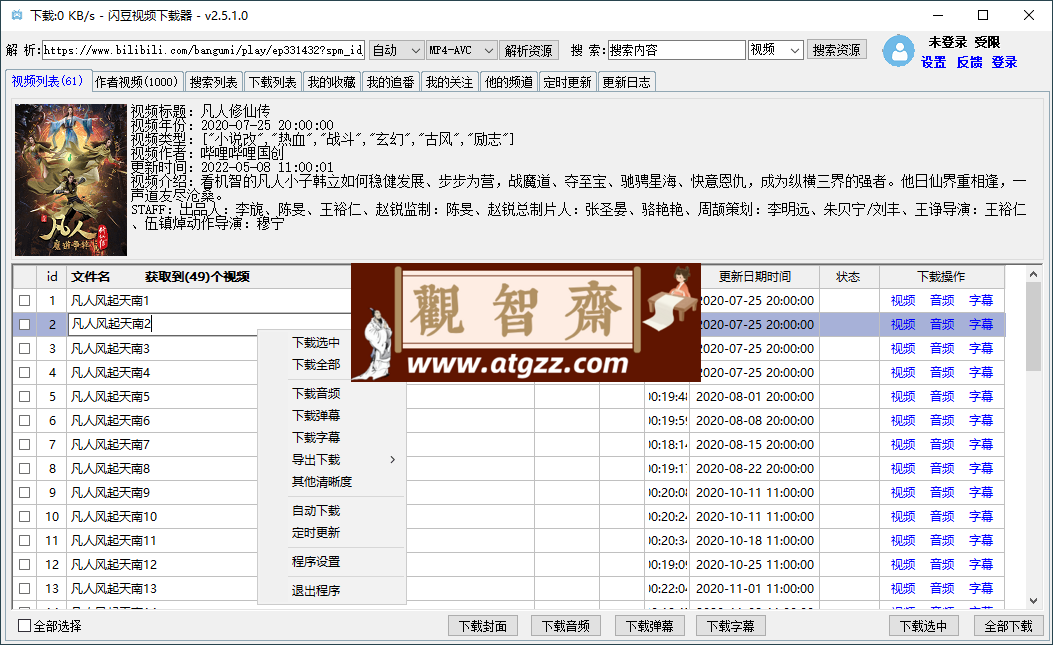The height and width of the screenshot is (645, 1053).
Task: Choose 自动下载 in context menu
Action: [x=332, y=511]
